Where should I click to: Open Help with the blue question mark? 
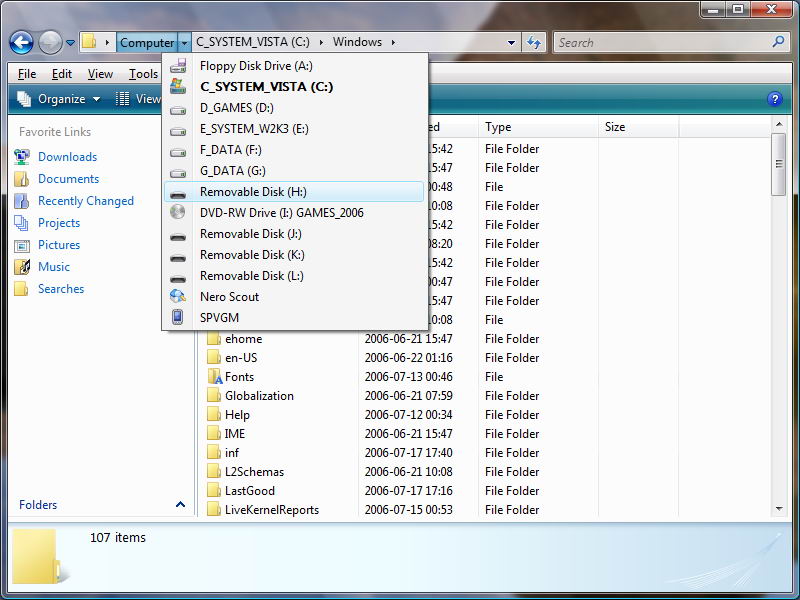click(774, 99)
